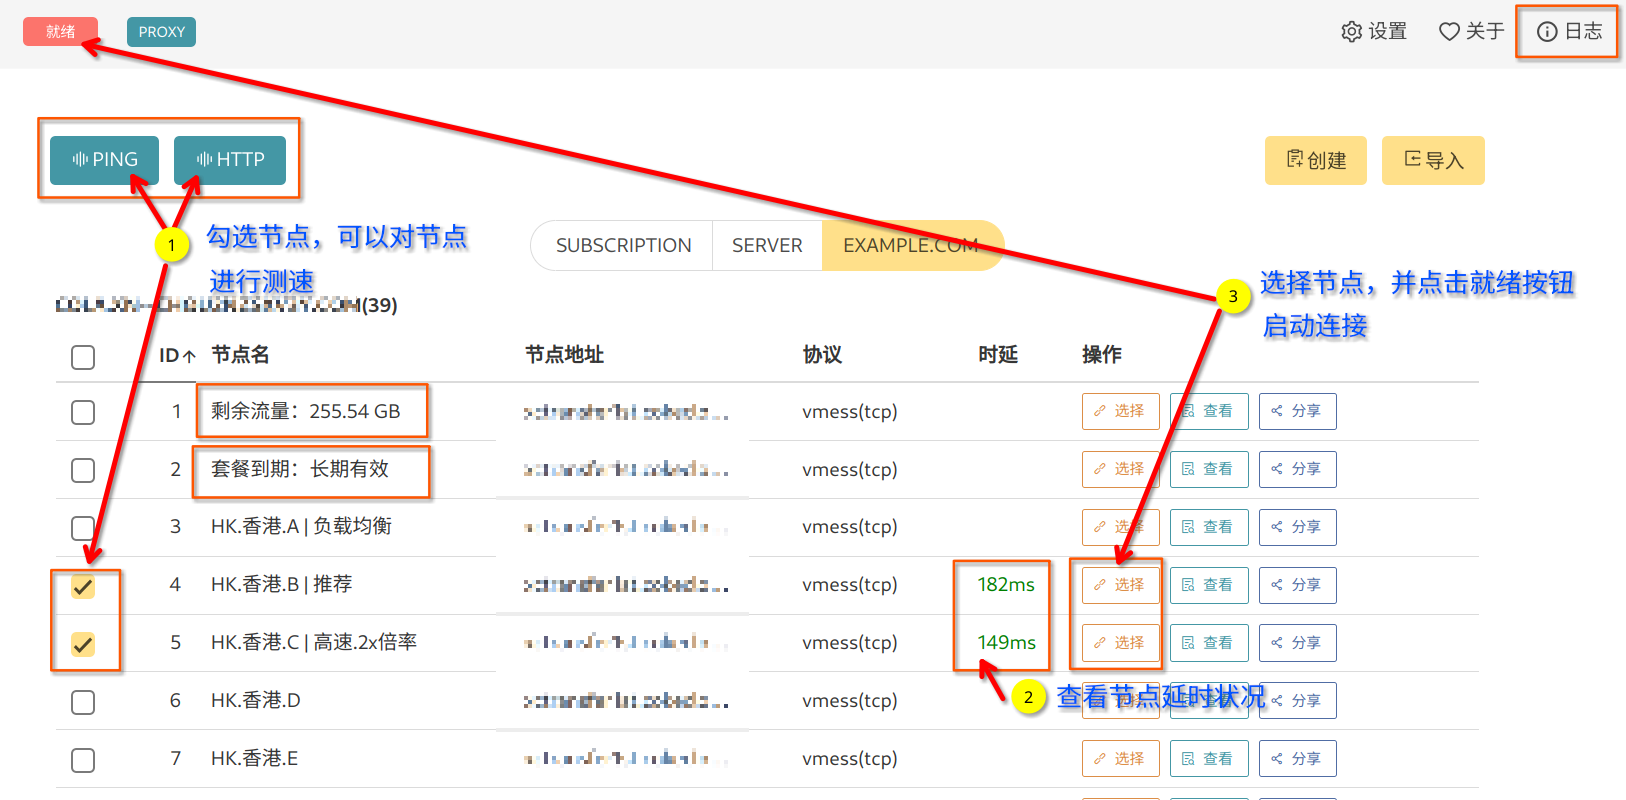This screenshot has height=800, width=1626.
Task: Click 查看 for row 1 剩余流量
Action: coord(1209,411)
